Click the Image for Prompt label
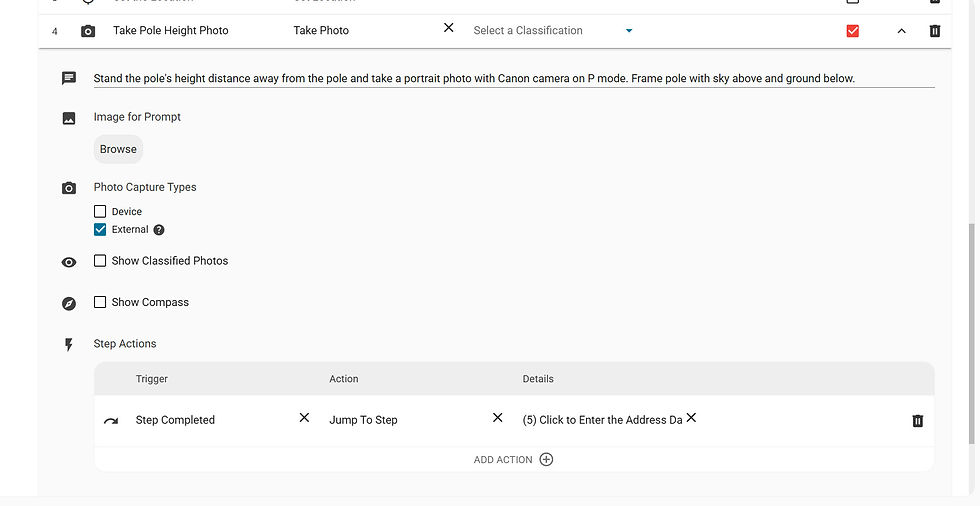The image size is (980, 506). click(x=138, y=117)
